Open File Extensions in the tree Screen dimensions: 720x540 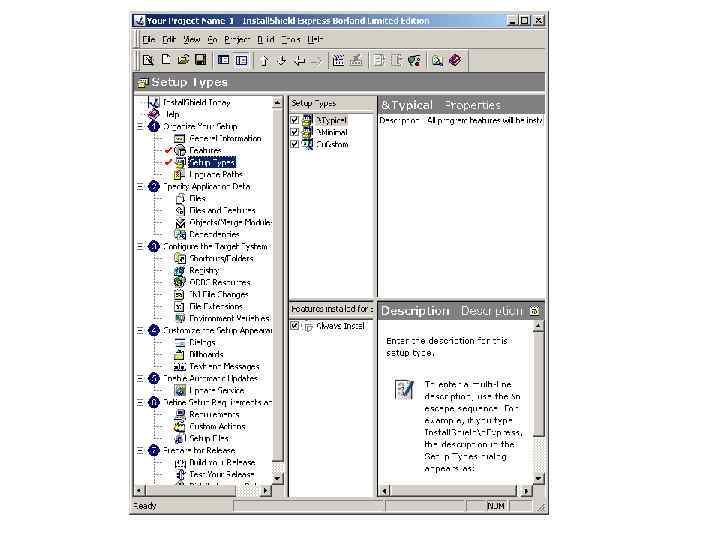[x=216, y=306]
